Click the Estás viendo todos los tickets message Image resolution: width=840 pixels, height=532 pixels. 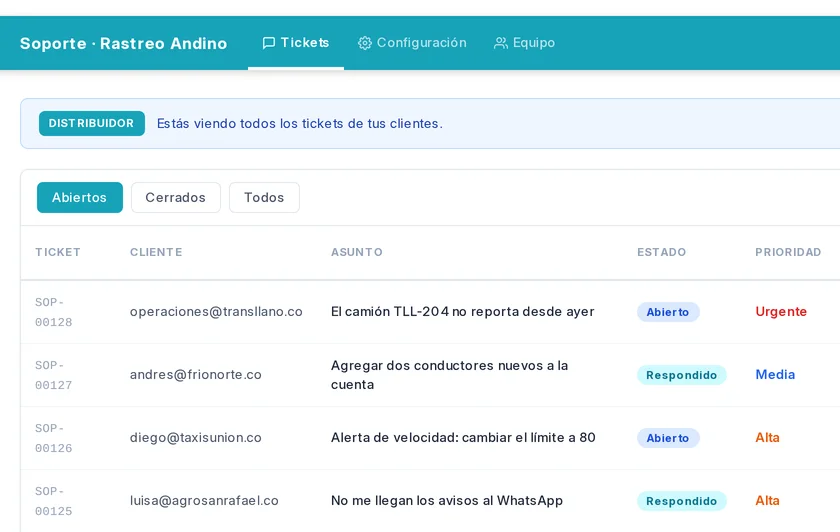[x=299, y=123]
